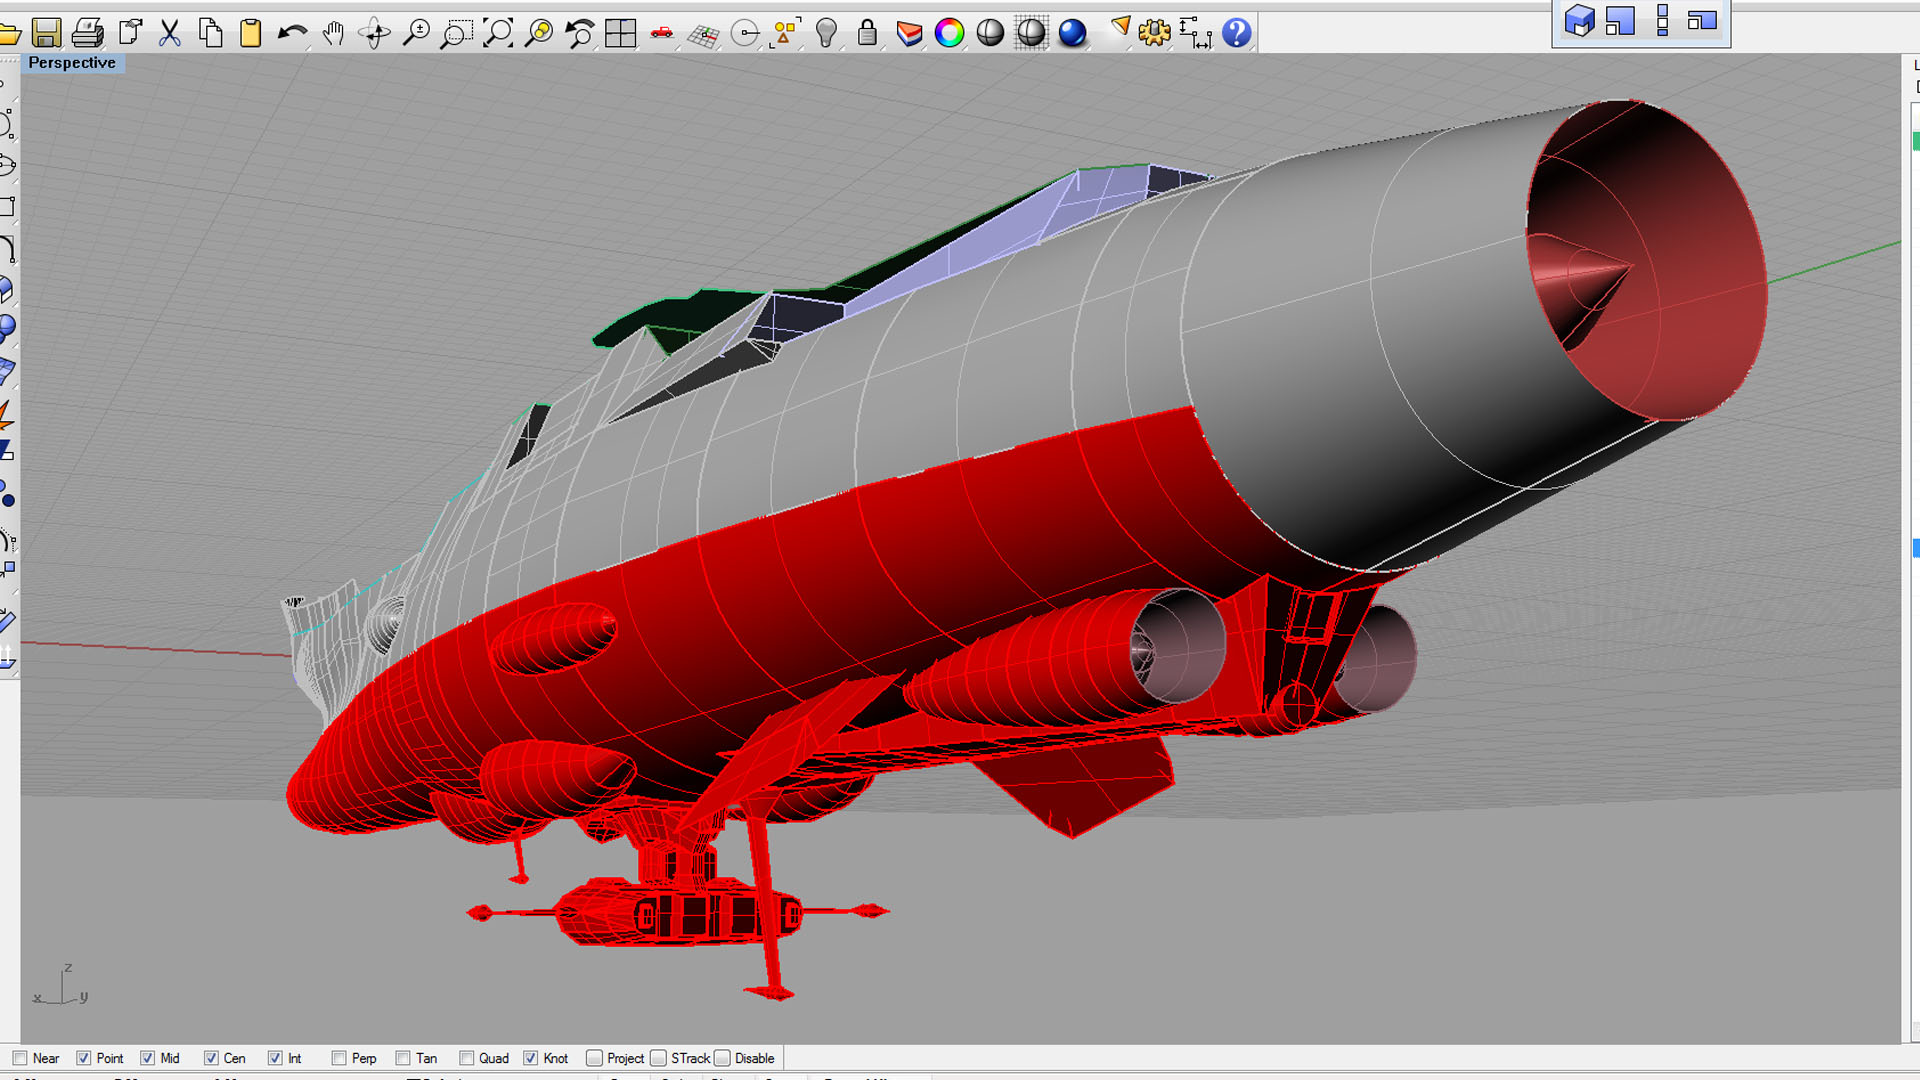
Task: Enable the STrack osnap option
Action: (x=658, y=1058)
